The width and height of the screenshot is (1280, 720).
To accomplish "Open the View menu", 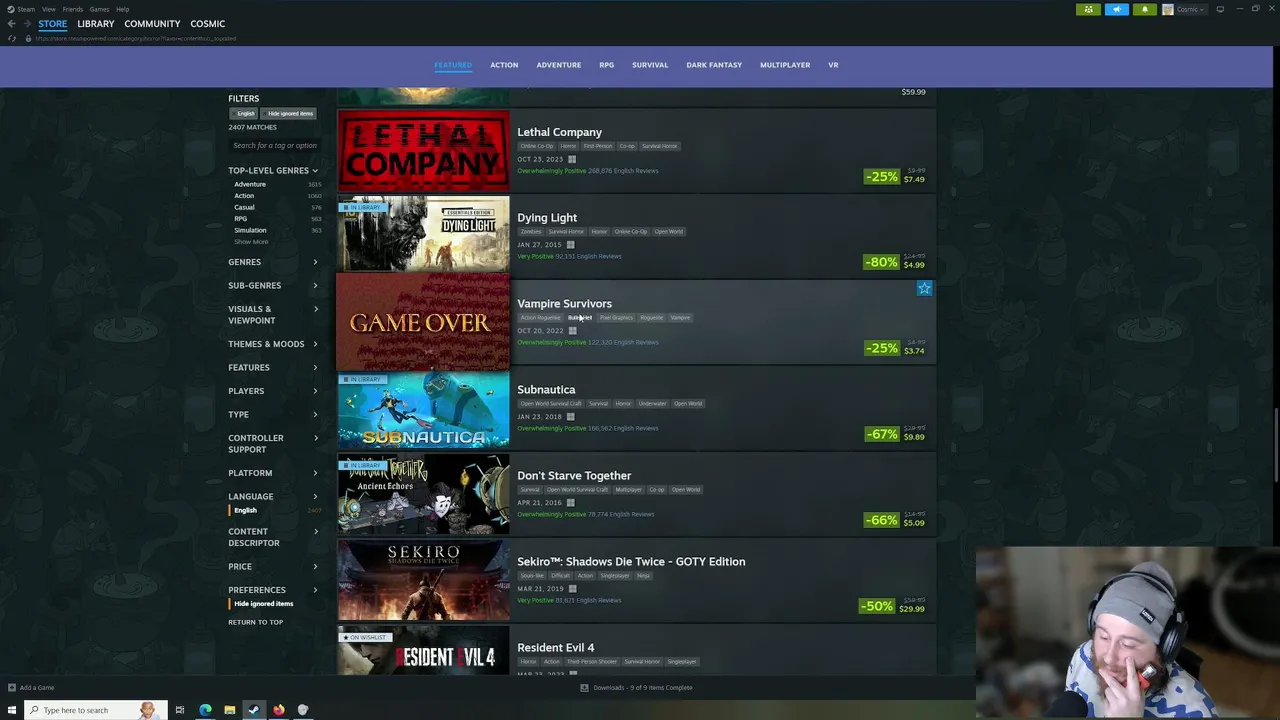I will click(x=48, y=9).
